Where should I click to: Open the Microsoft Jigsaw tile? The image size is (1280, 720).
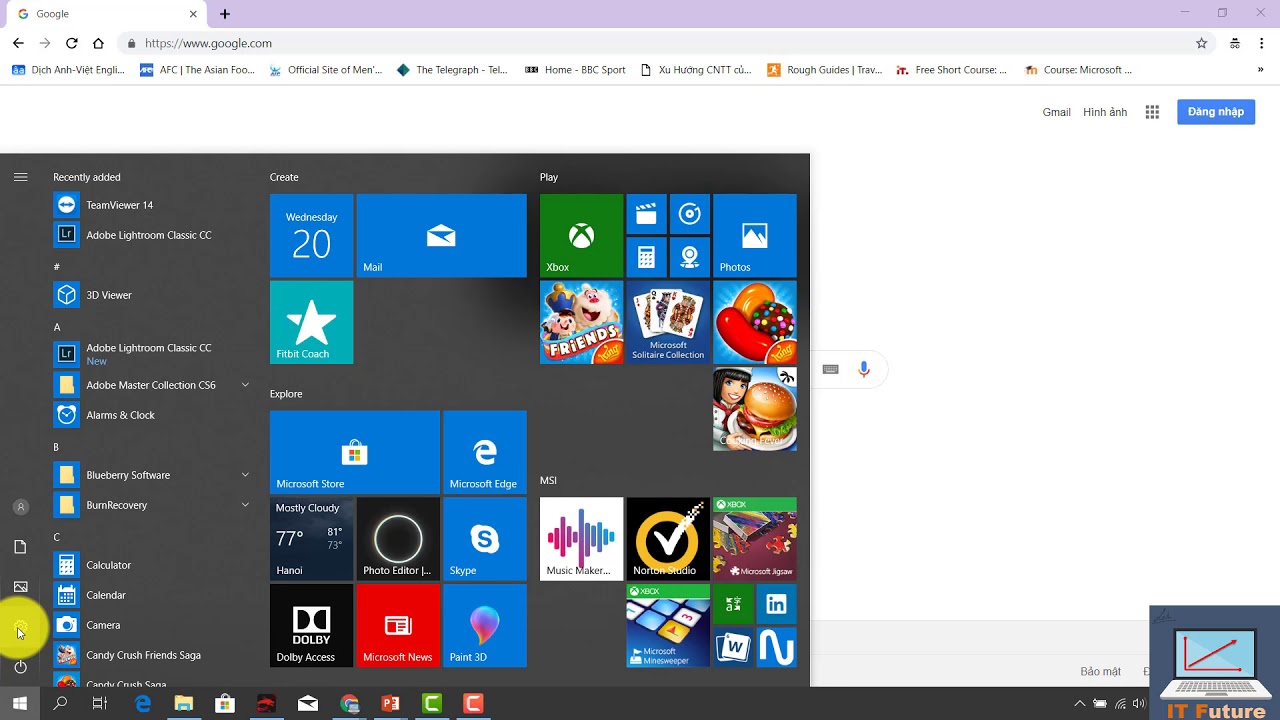pos(755,539)
